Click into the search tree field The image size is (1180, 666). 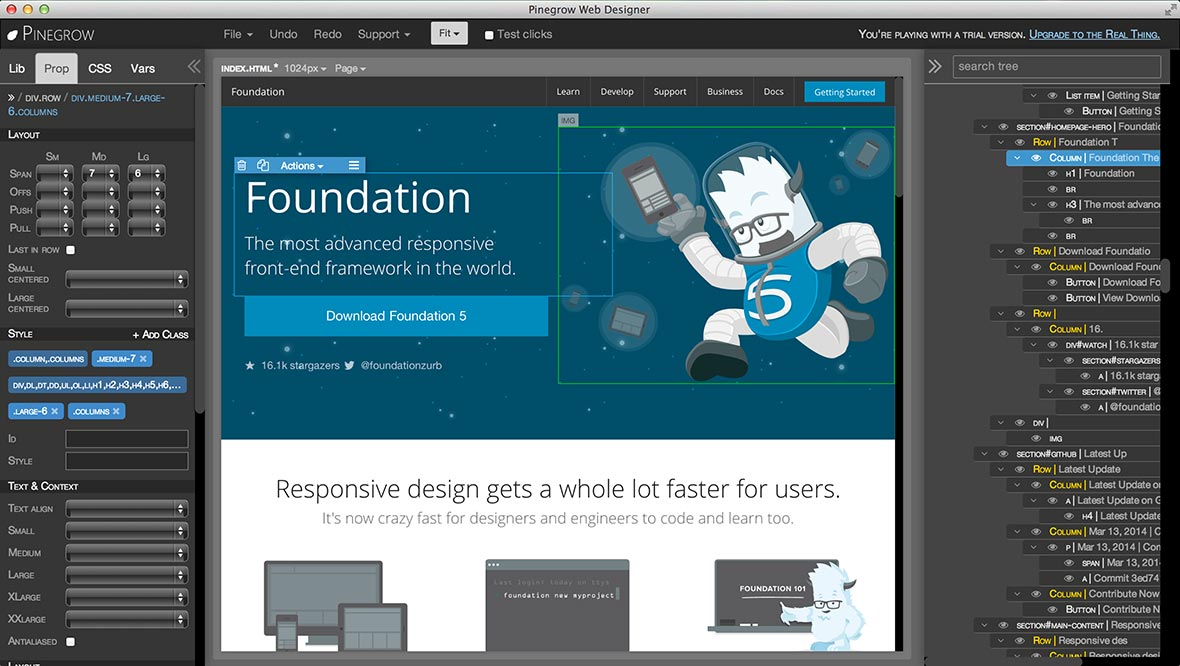tap(1057, 66)
